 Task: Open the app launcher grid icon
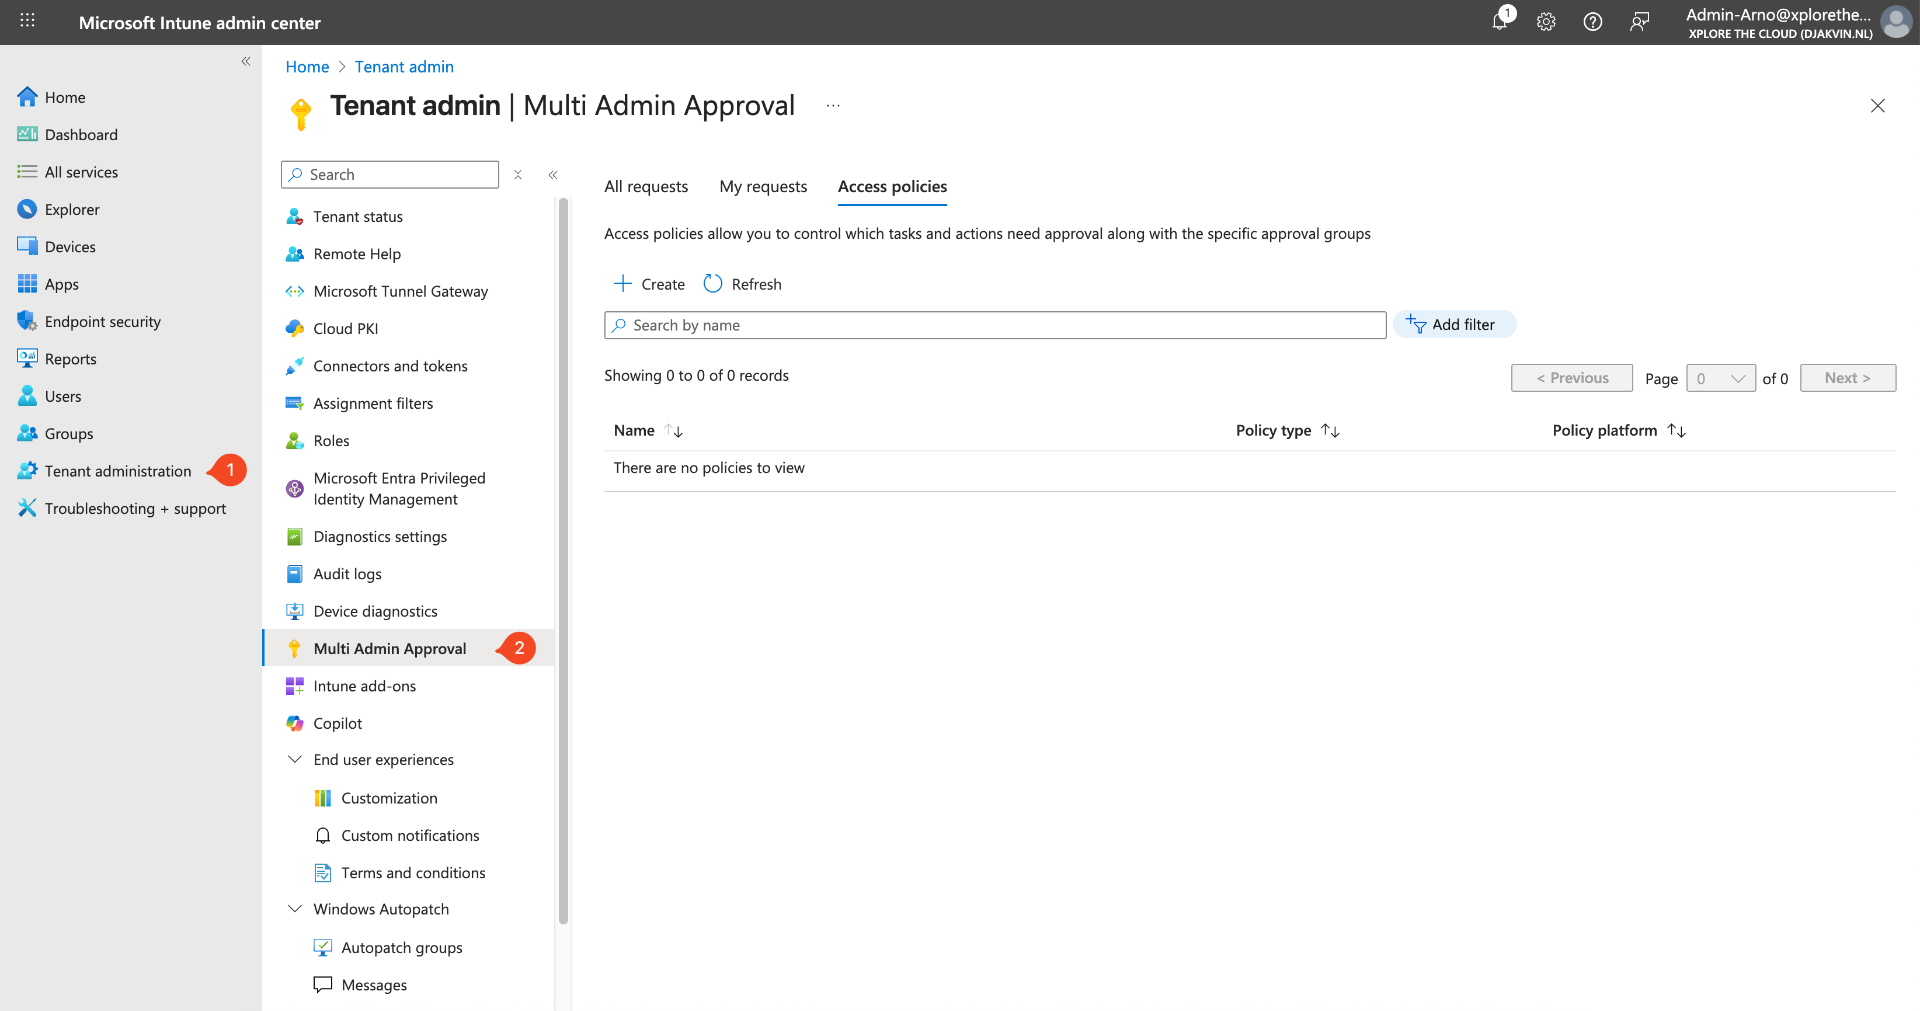pos(27,21)
